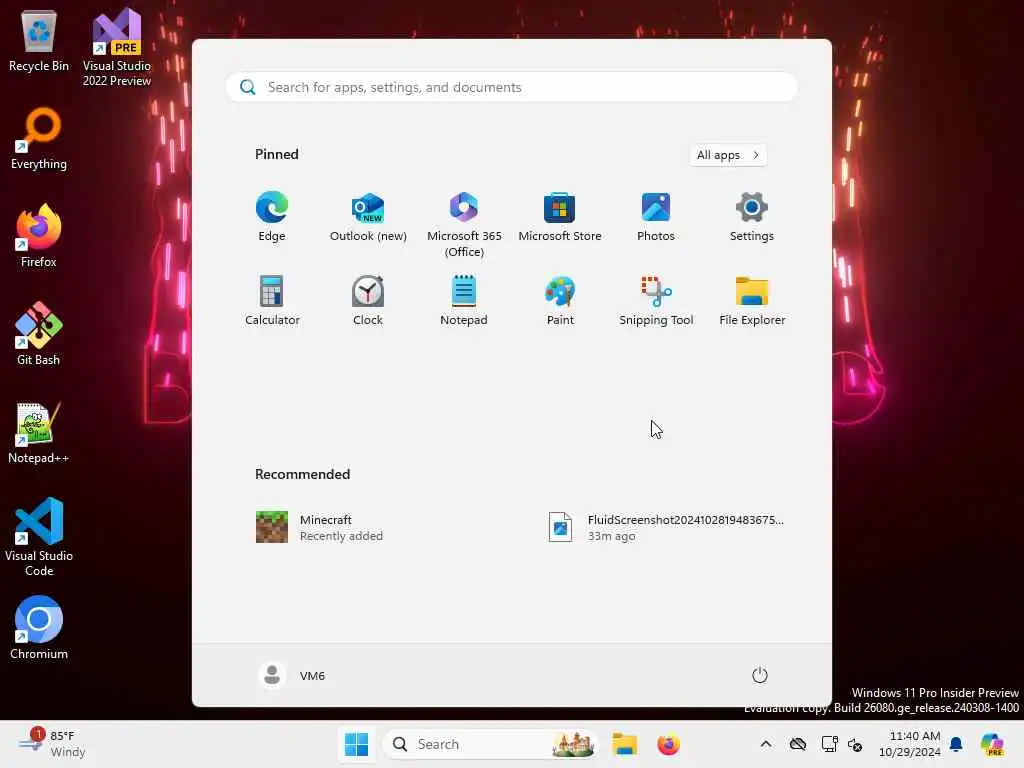Select the Everything desktop shortcut
Viewport: 1024px width, 768px height.
[39, 139]
